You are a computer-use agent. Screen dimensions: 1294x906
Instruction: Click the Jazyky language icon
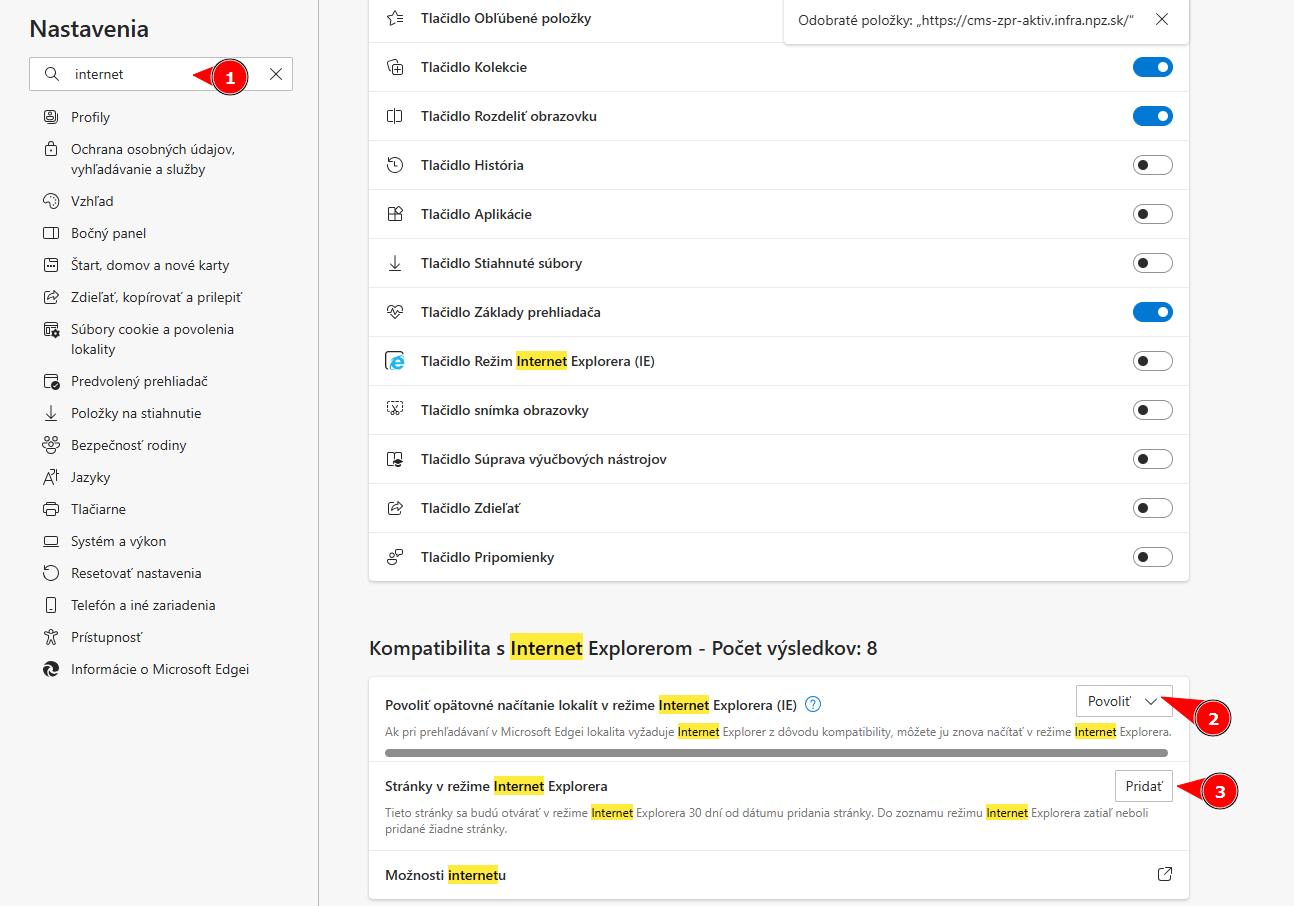[51, 477]
